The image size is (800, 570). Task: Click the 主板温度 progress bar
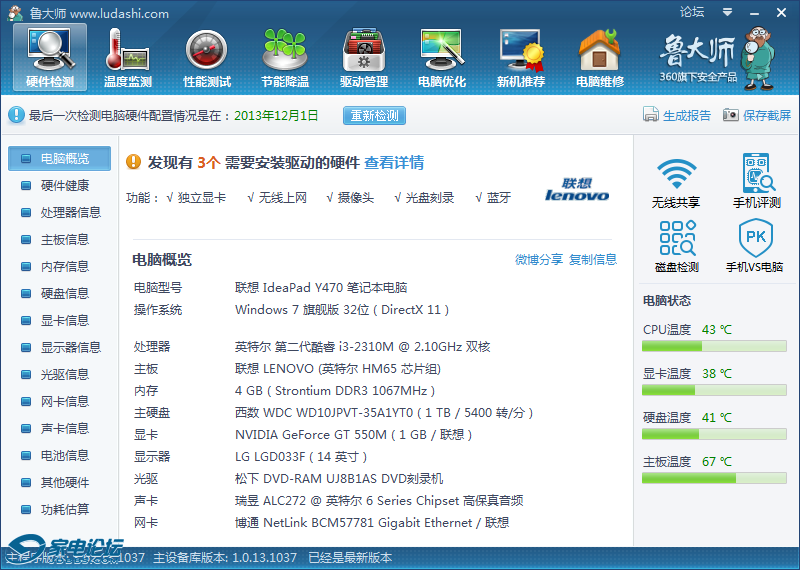pyautogui.click(x=714, y=478)
